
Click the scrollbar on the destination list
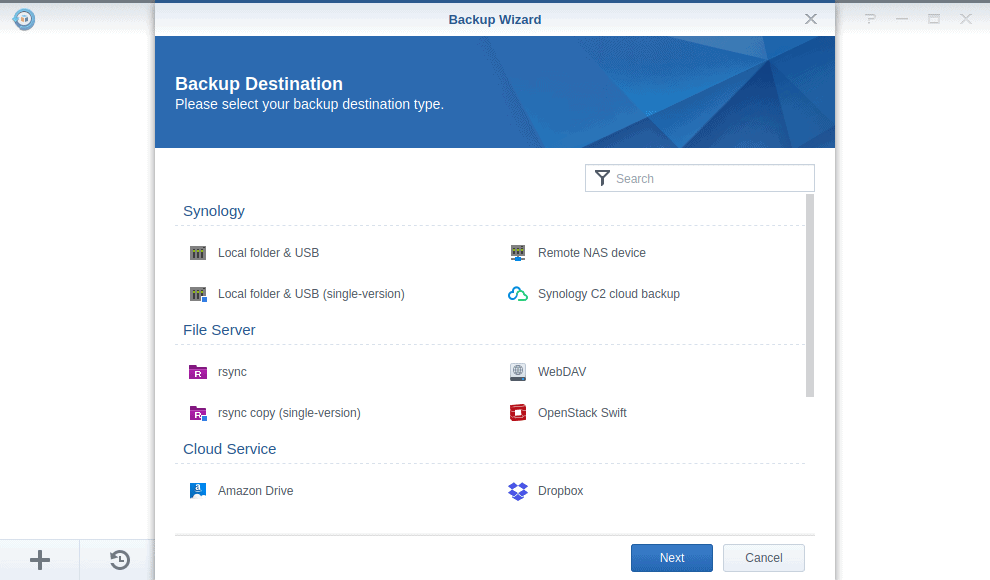point(813,300)
